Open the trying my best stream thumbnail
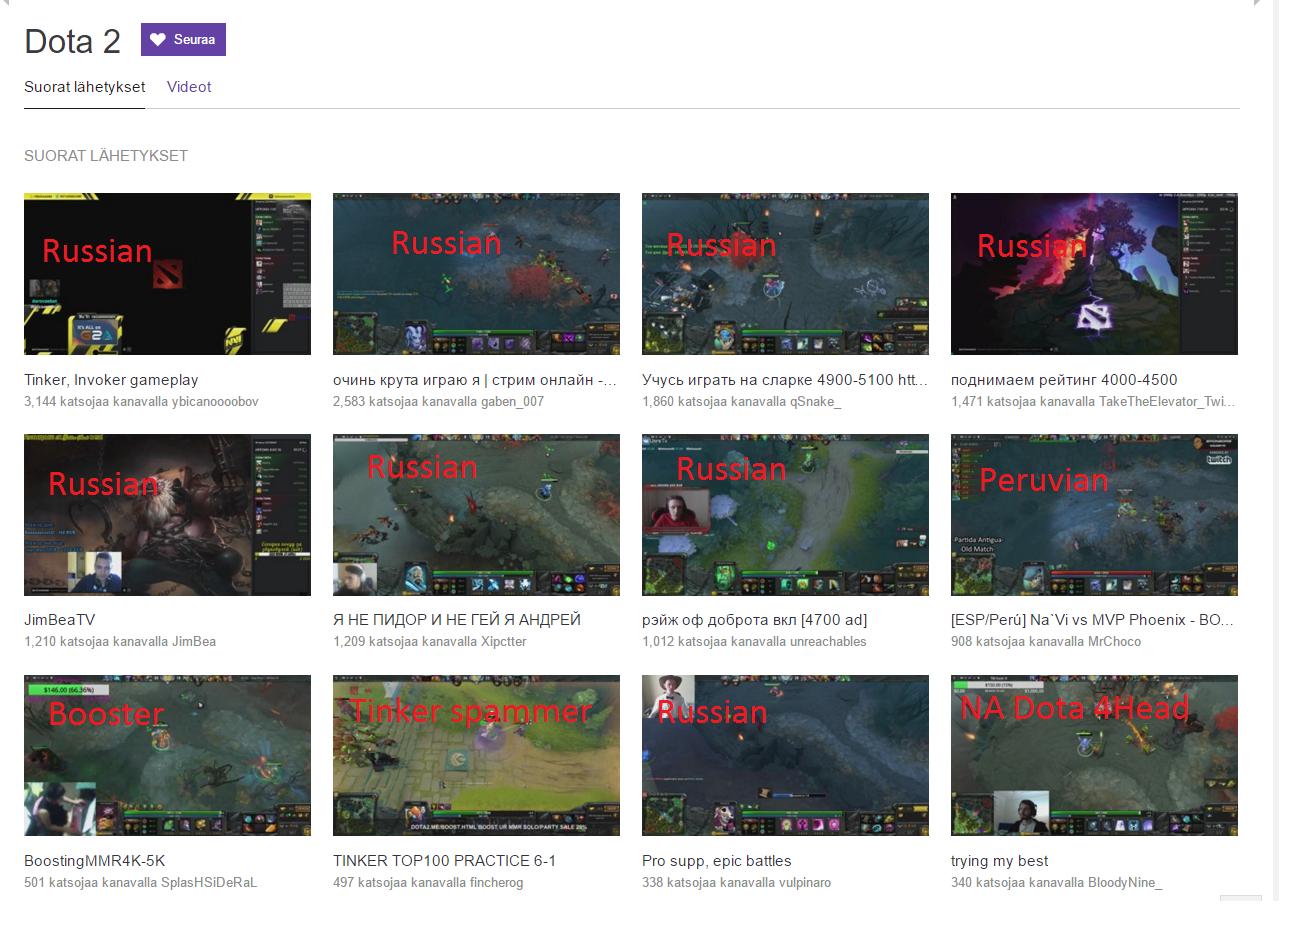The height and width of the screenshot is (948, 1292). 1094,755
